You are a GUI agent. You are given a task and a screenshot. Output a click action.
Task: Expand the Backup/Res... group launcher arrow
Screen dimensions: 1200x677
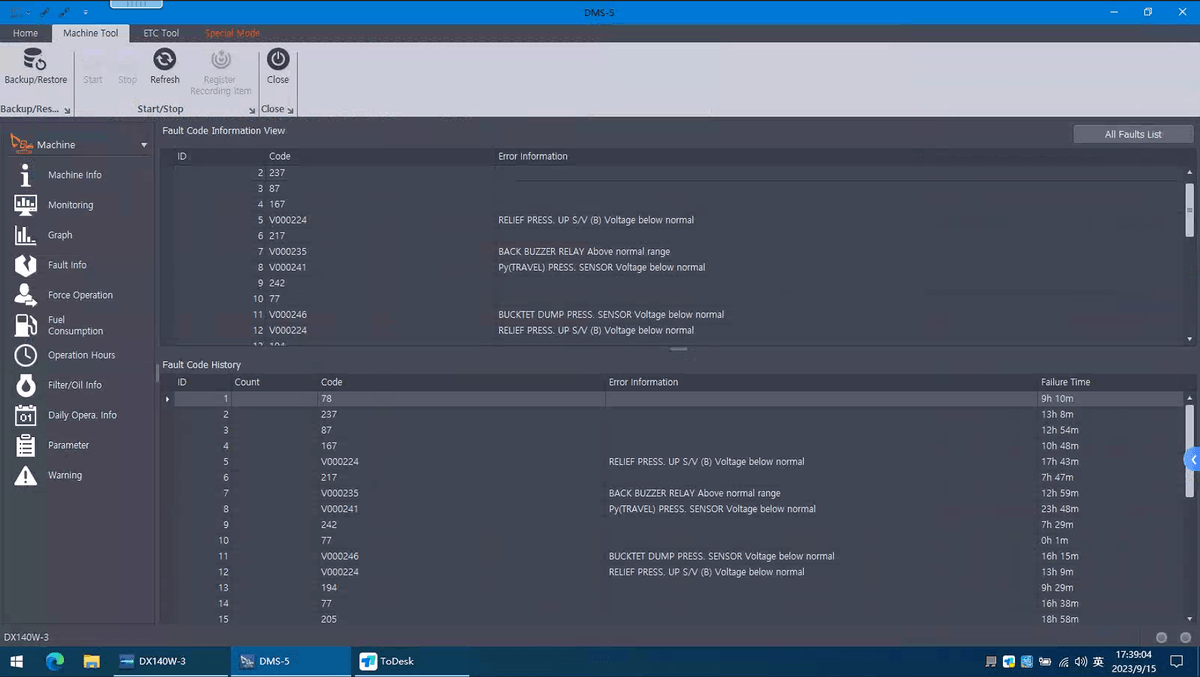(x=67, y=110)
